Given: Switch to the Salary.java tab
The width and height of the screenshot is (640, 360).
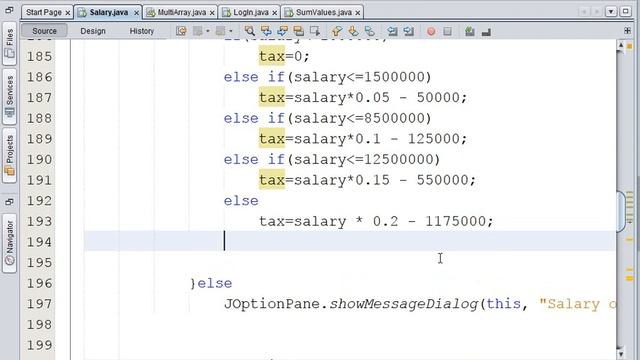Looking at the screenshot, I should coord(108,12).
